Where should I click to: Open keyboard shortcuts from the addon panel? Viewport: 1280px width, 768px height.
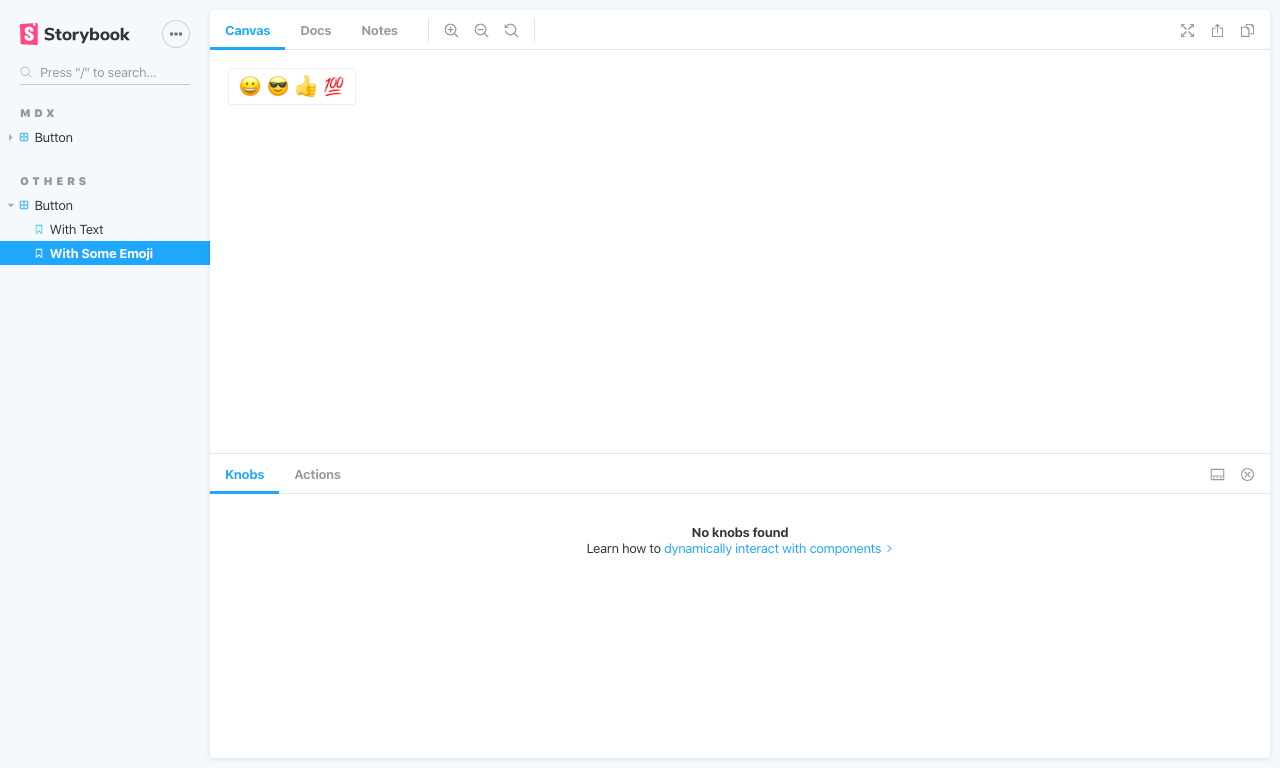tap(1217, 474)
